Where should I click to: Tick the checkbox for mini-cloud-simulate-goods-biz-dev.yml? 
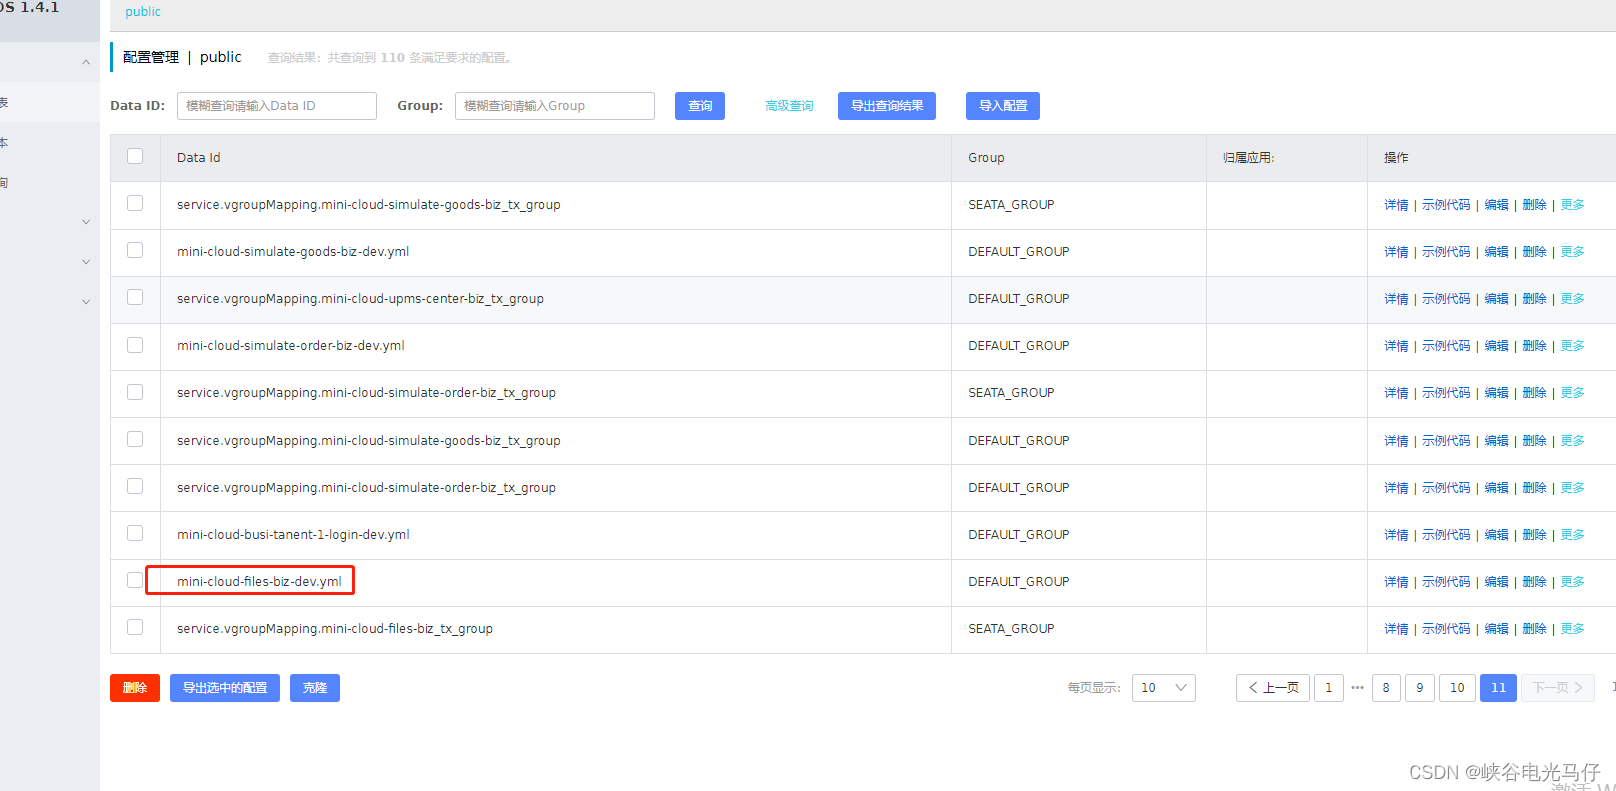pos(135,250)
